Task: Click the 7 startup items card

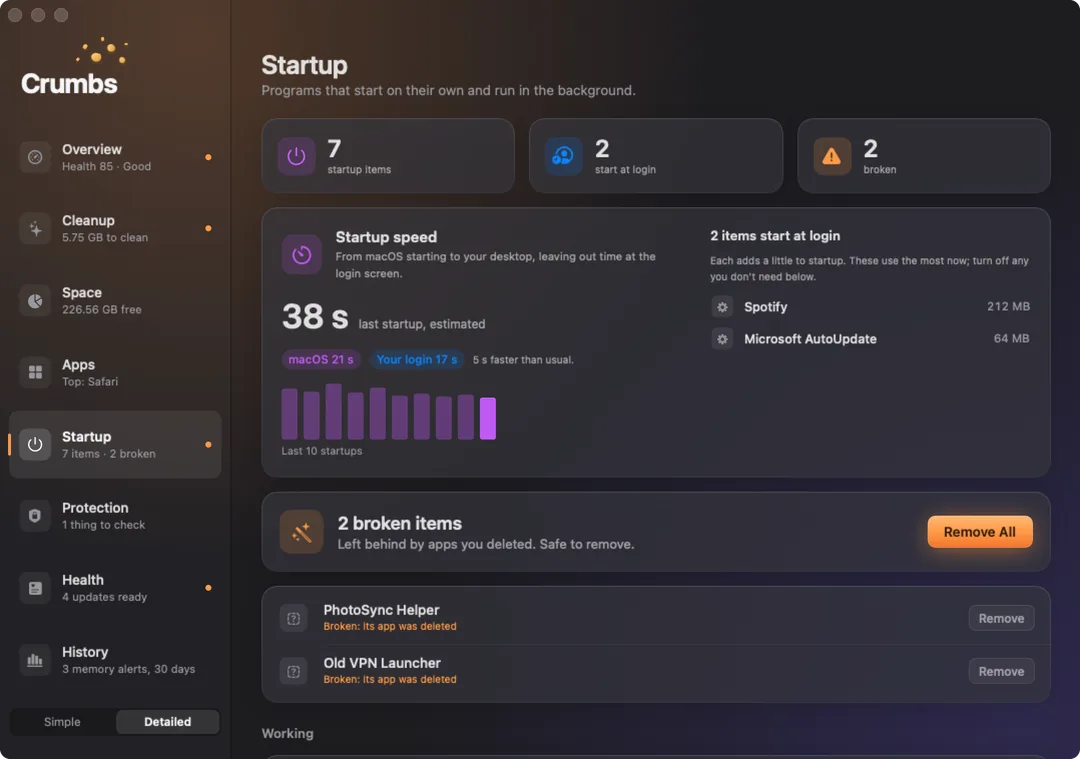Action: pos(388,156)
